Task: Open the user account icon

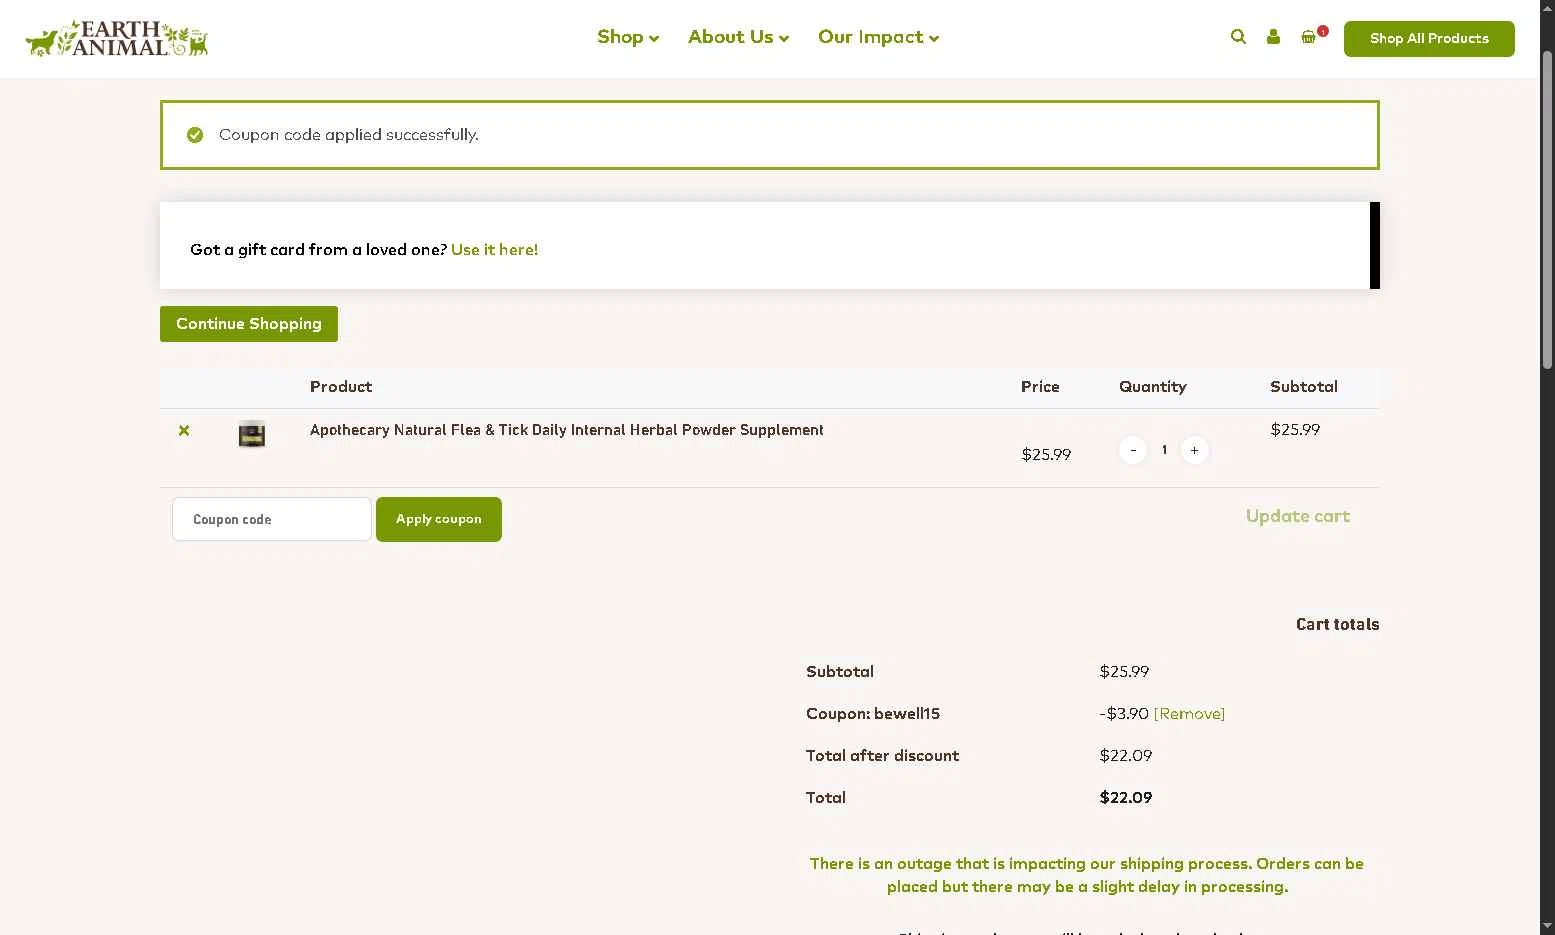Action: coord(1273,37)
